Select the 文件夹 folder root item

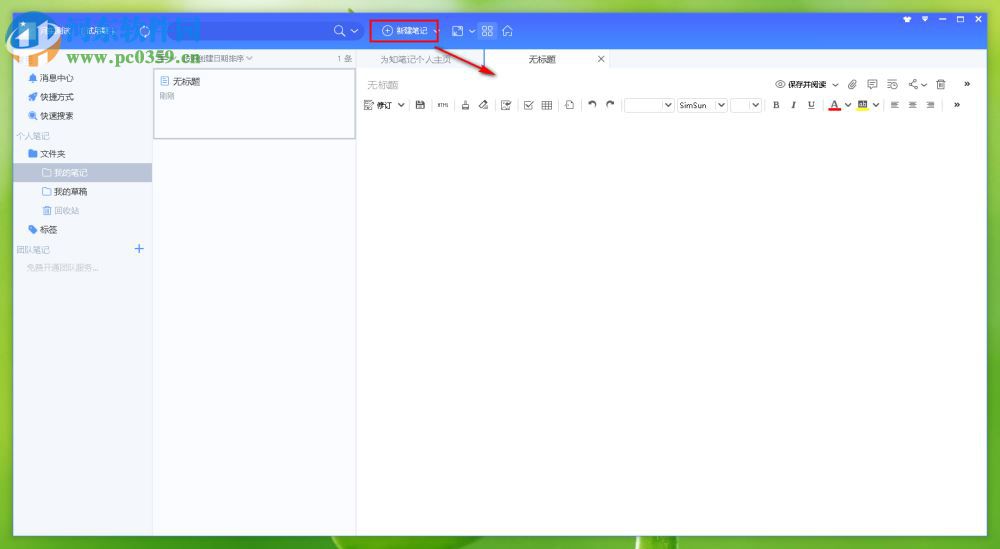click(x=47, y=154)
